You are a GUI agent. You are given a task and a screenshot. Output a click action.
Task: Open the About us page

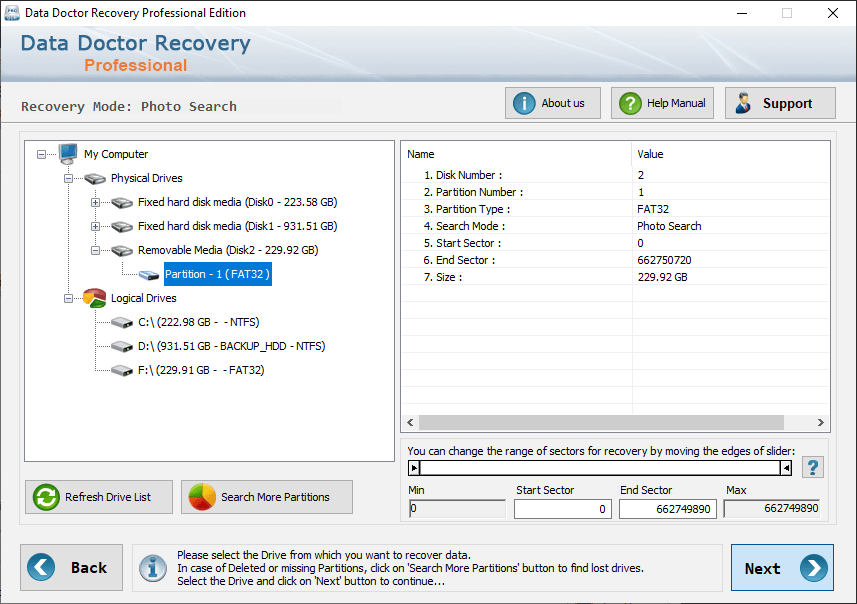pyautogui.click(x=553, y=103)
